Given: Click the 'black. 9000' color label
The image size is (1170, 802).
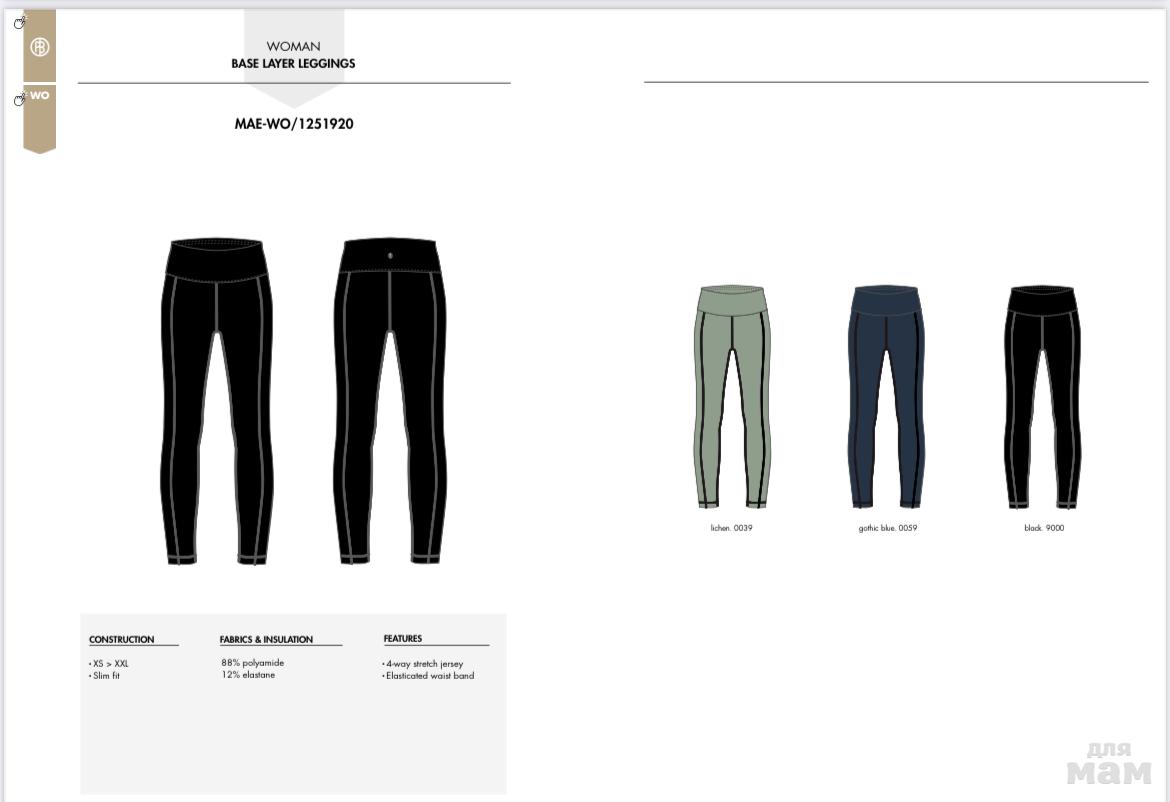Looking at the screenshot, I should tap(1044, 527).
